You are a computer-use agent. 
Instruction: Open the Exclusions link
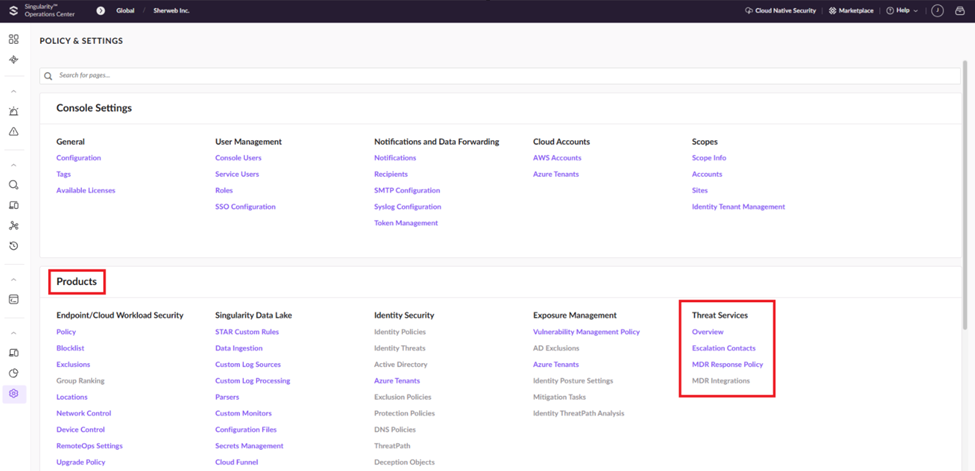click(73, 365)
